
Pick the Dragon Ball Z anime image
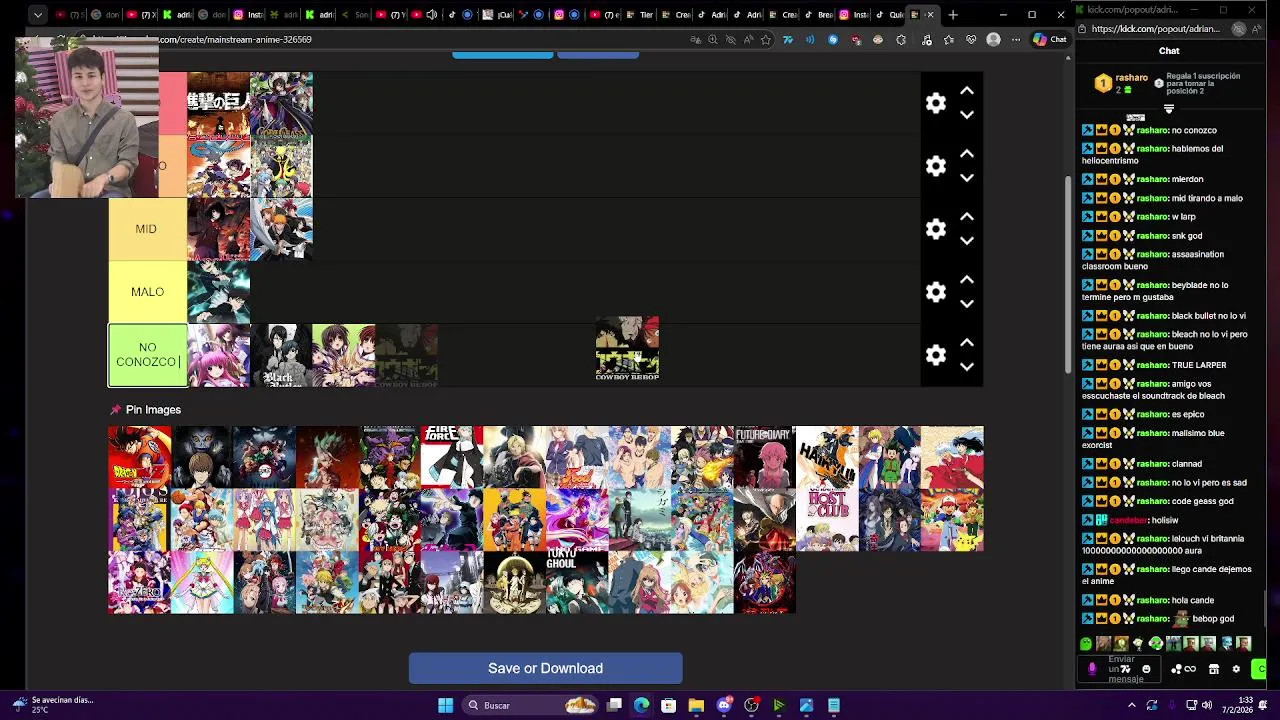click(139, 457)
